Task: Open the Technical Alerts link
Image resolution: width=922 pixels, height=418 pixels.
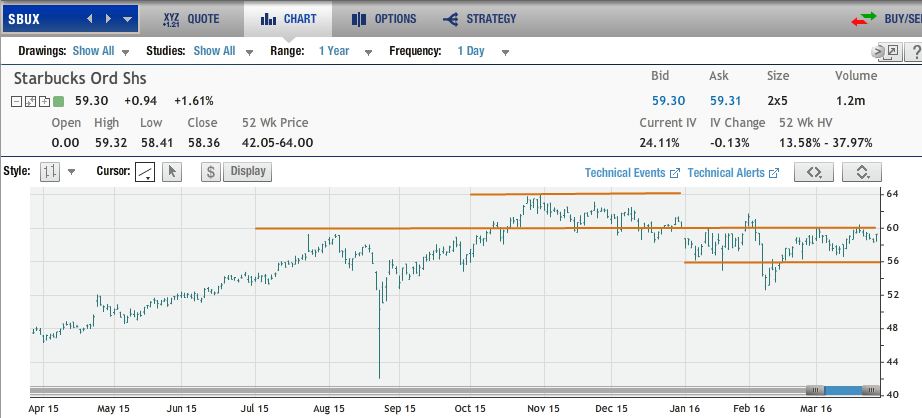Action: point(733,173)
